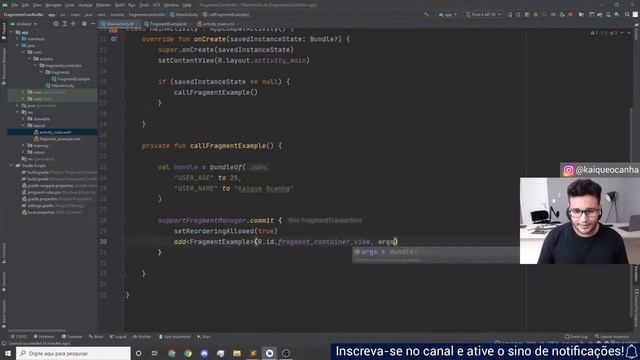
Task: Click the Make Project hammer icon
Action: (x=427, y=15)
